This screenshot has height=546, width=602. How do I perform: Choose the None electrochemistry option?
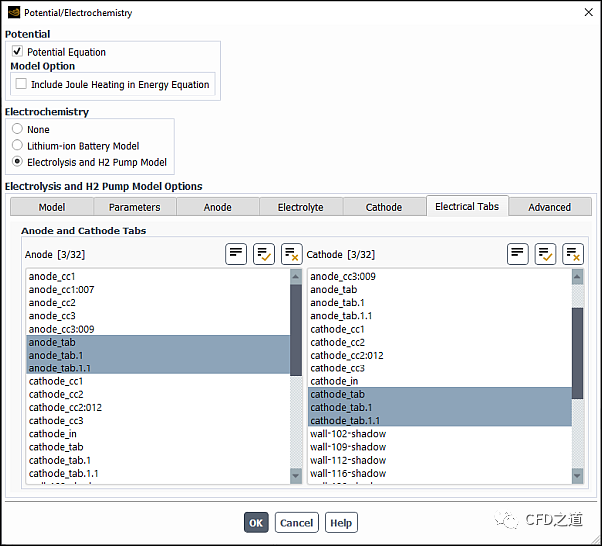pos(17,129)
